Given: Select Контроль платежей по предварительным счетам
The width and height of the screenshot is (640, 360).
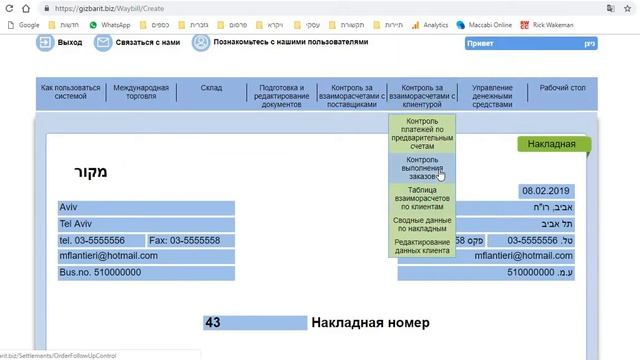Looking at the screenshot, I should (422, 133).
